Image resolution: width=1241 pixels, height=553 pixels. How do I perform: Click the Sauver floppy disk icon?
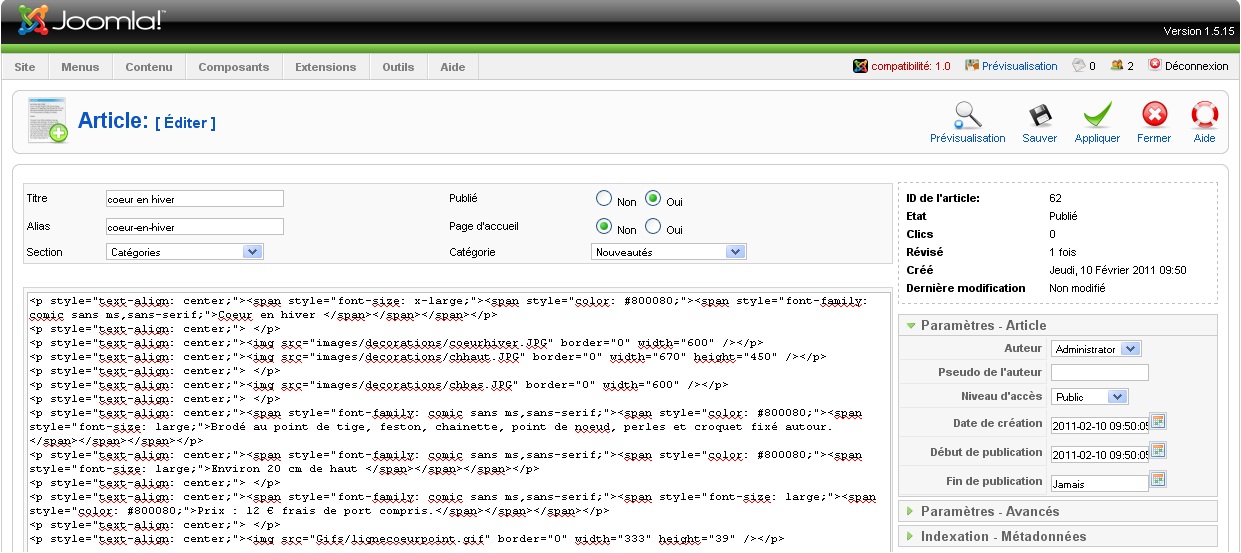coord(1039,115)
